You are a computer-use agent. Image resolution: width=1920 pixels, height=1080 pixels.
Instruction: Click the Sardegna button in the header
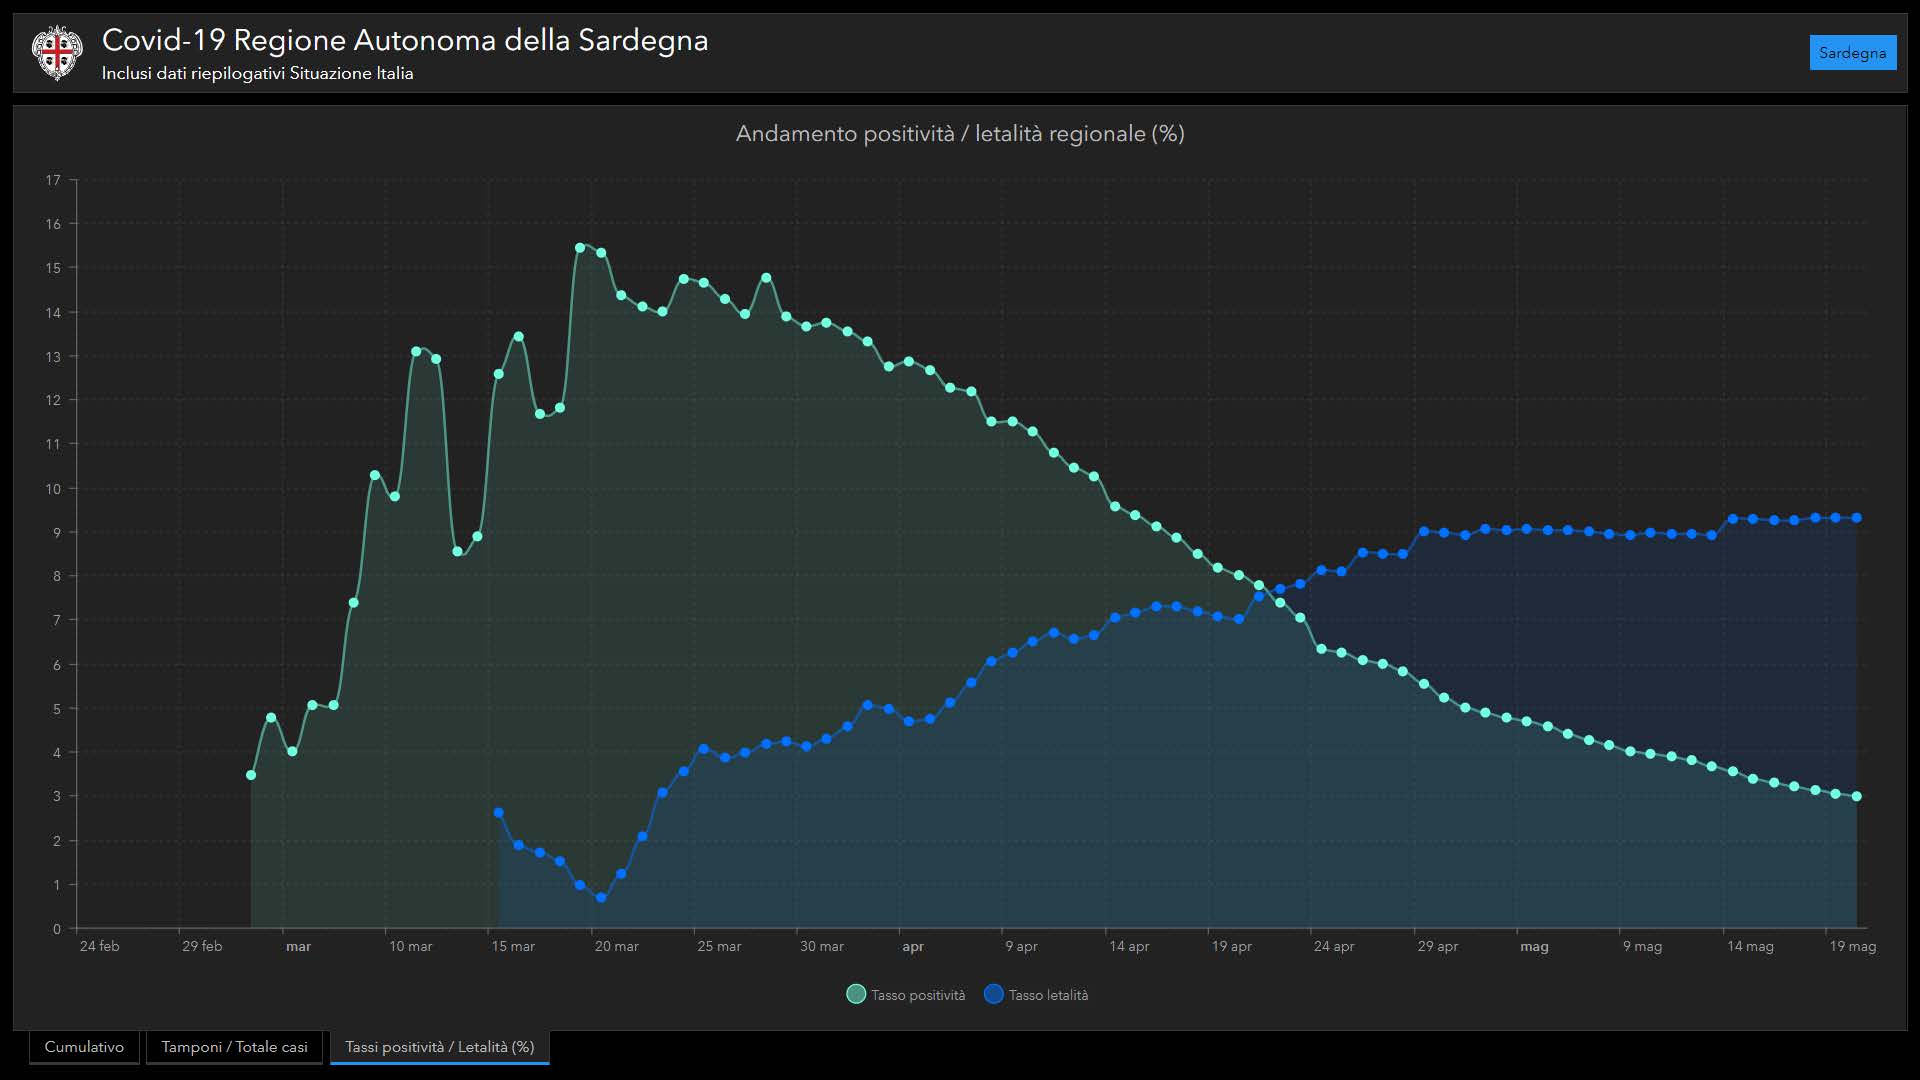pyautogui.click(x=1852, y=53)
